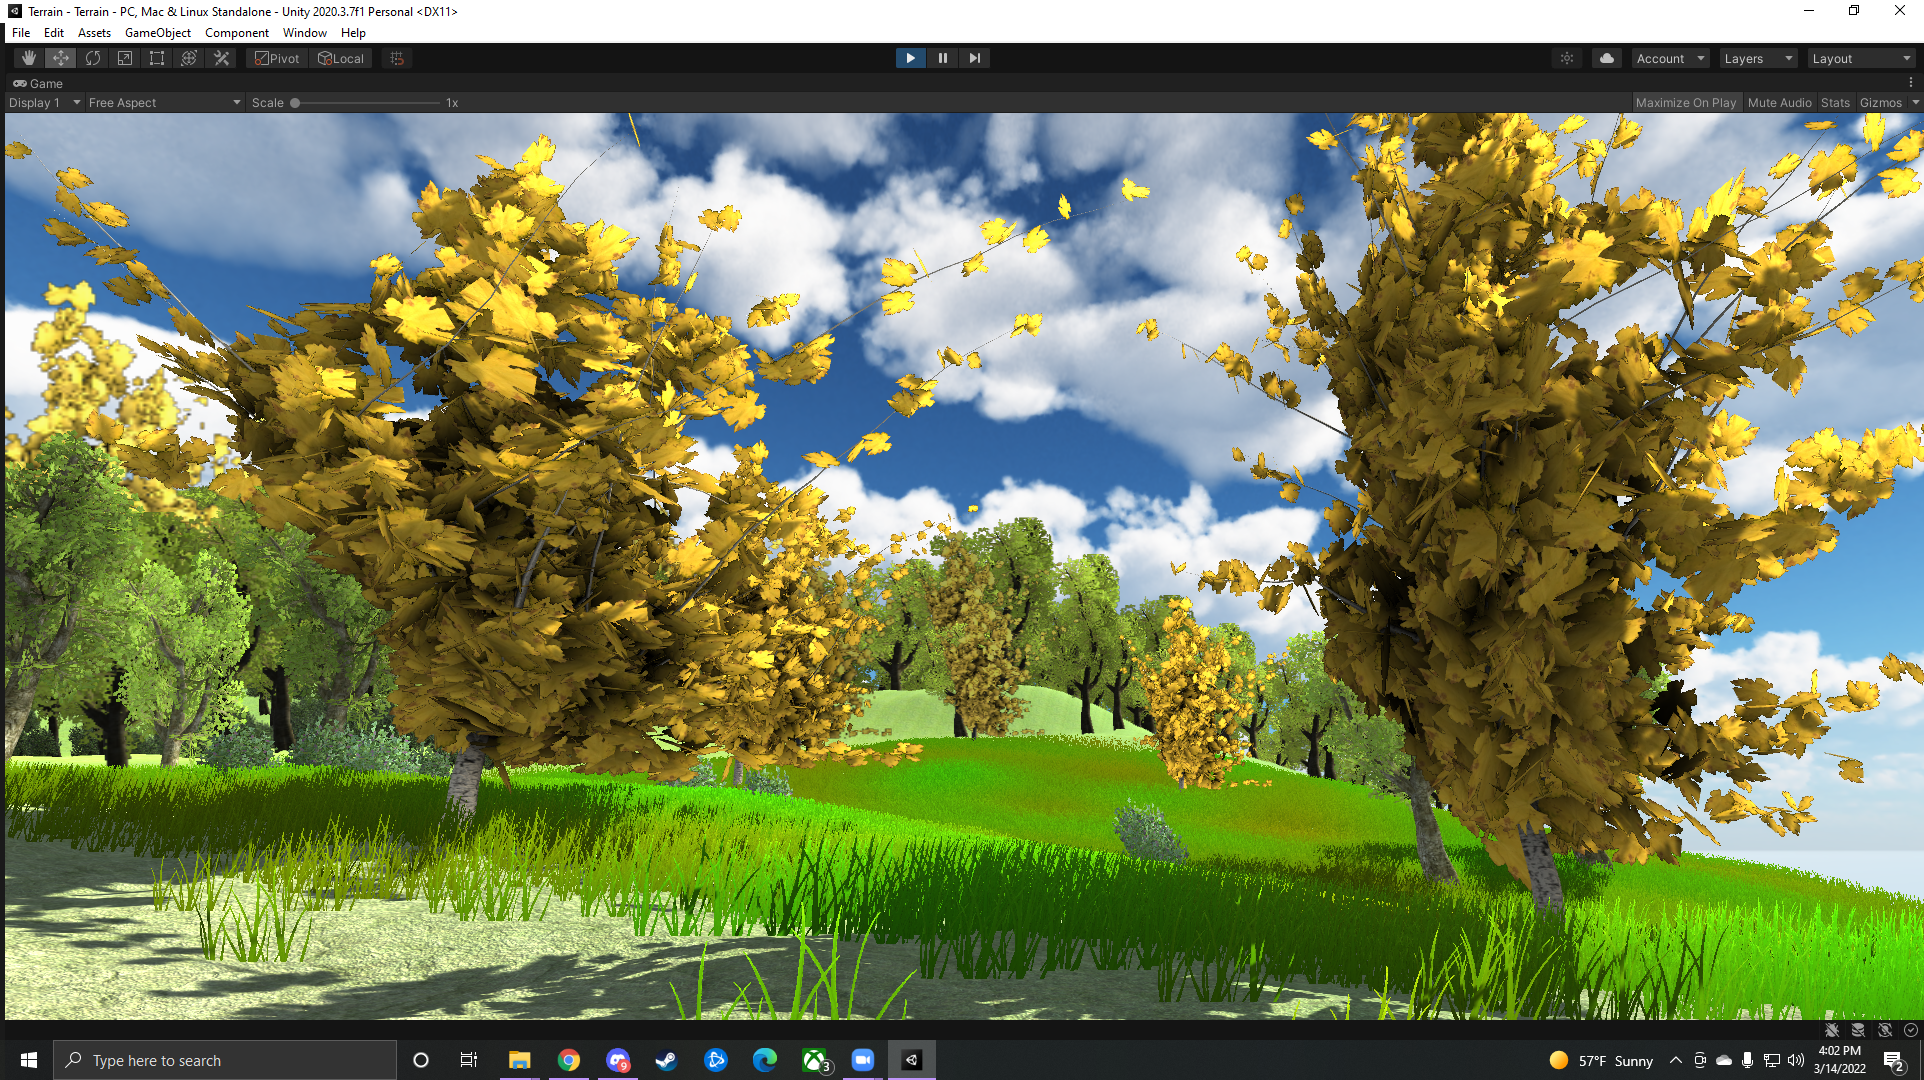Open the Display 1 dropdown
The image size is (1924, 1080).
[x=44, y=102]
